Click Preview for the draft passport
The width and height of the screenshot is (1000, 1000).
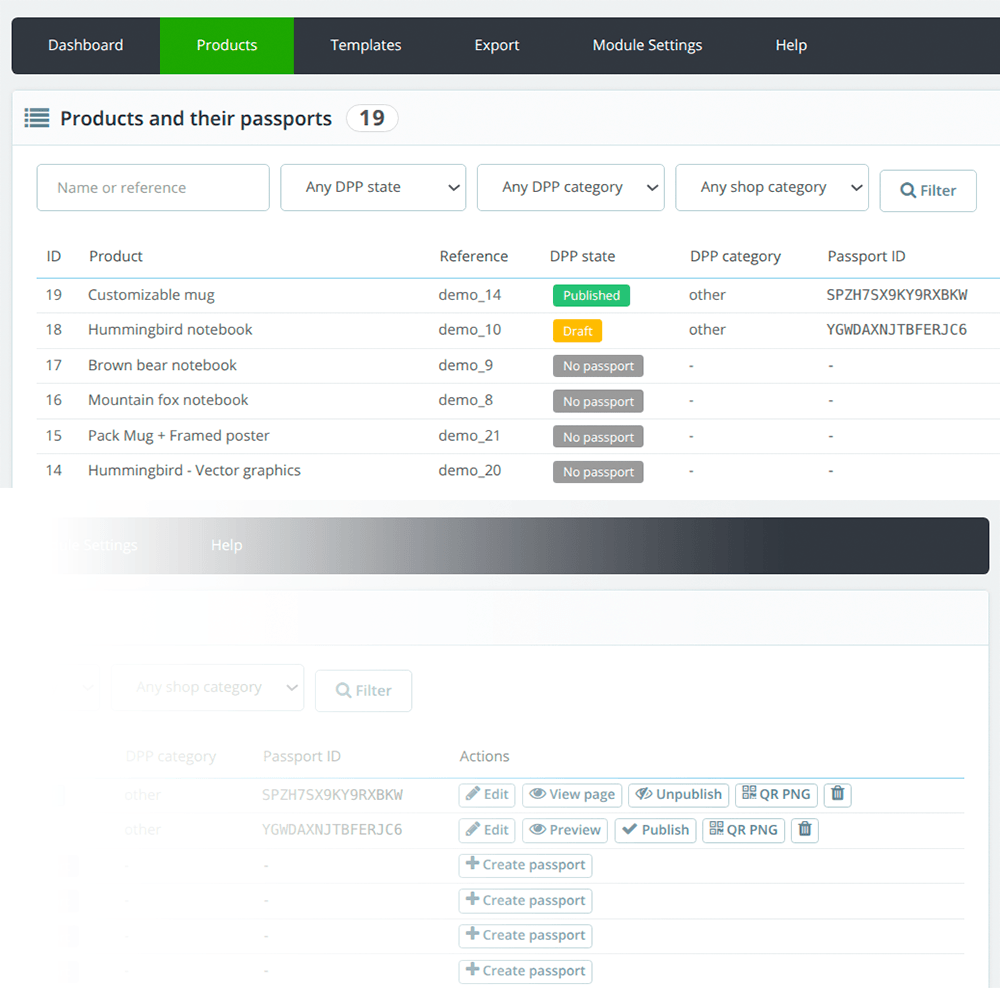(x=565, y=830)
